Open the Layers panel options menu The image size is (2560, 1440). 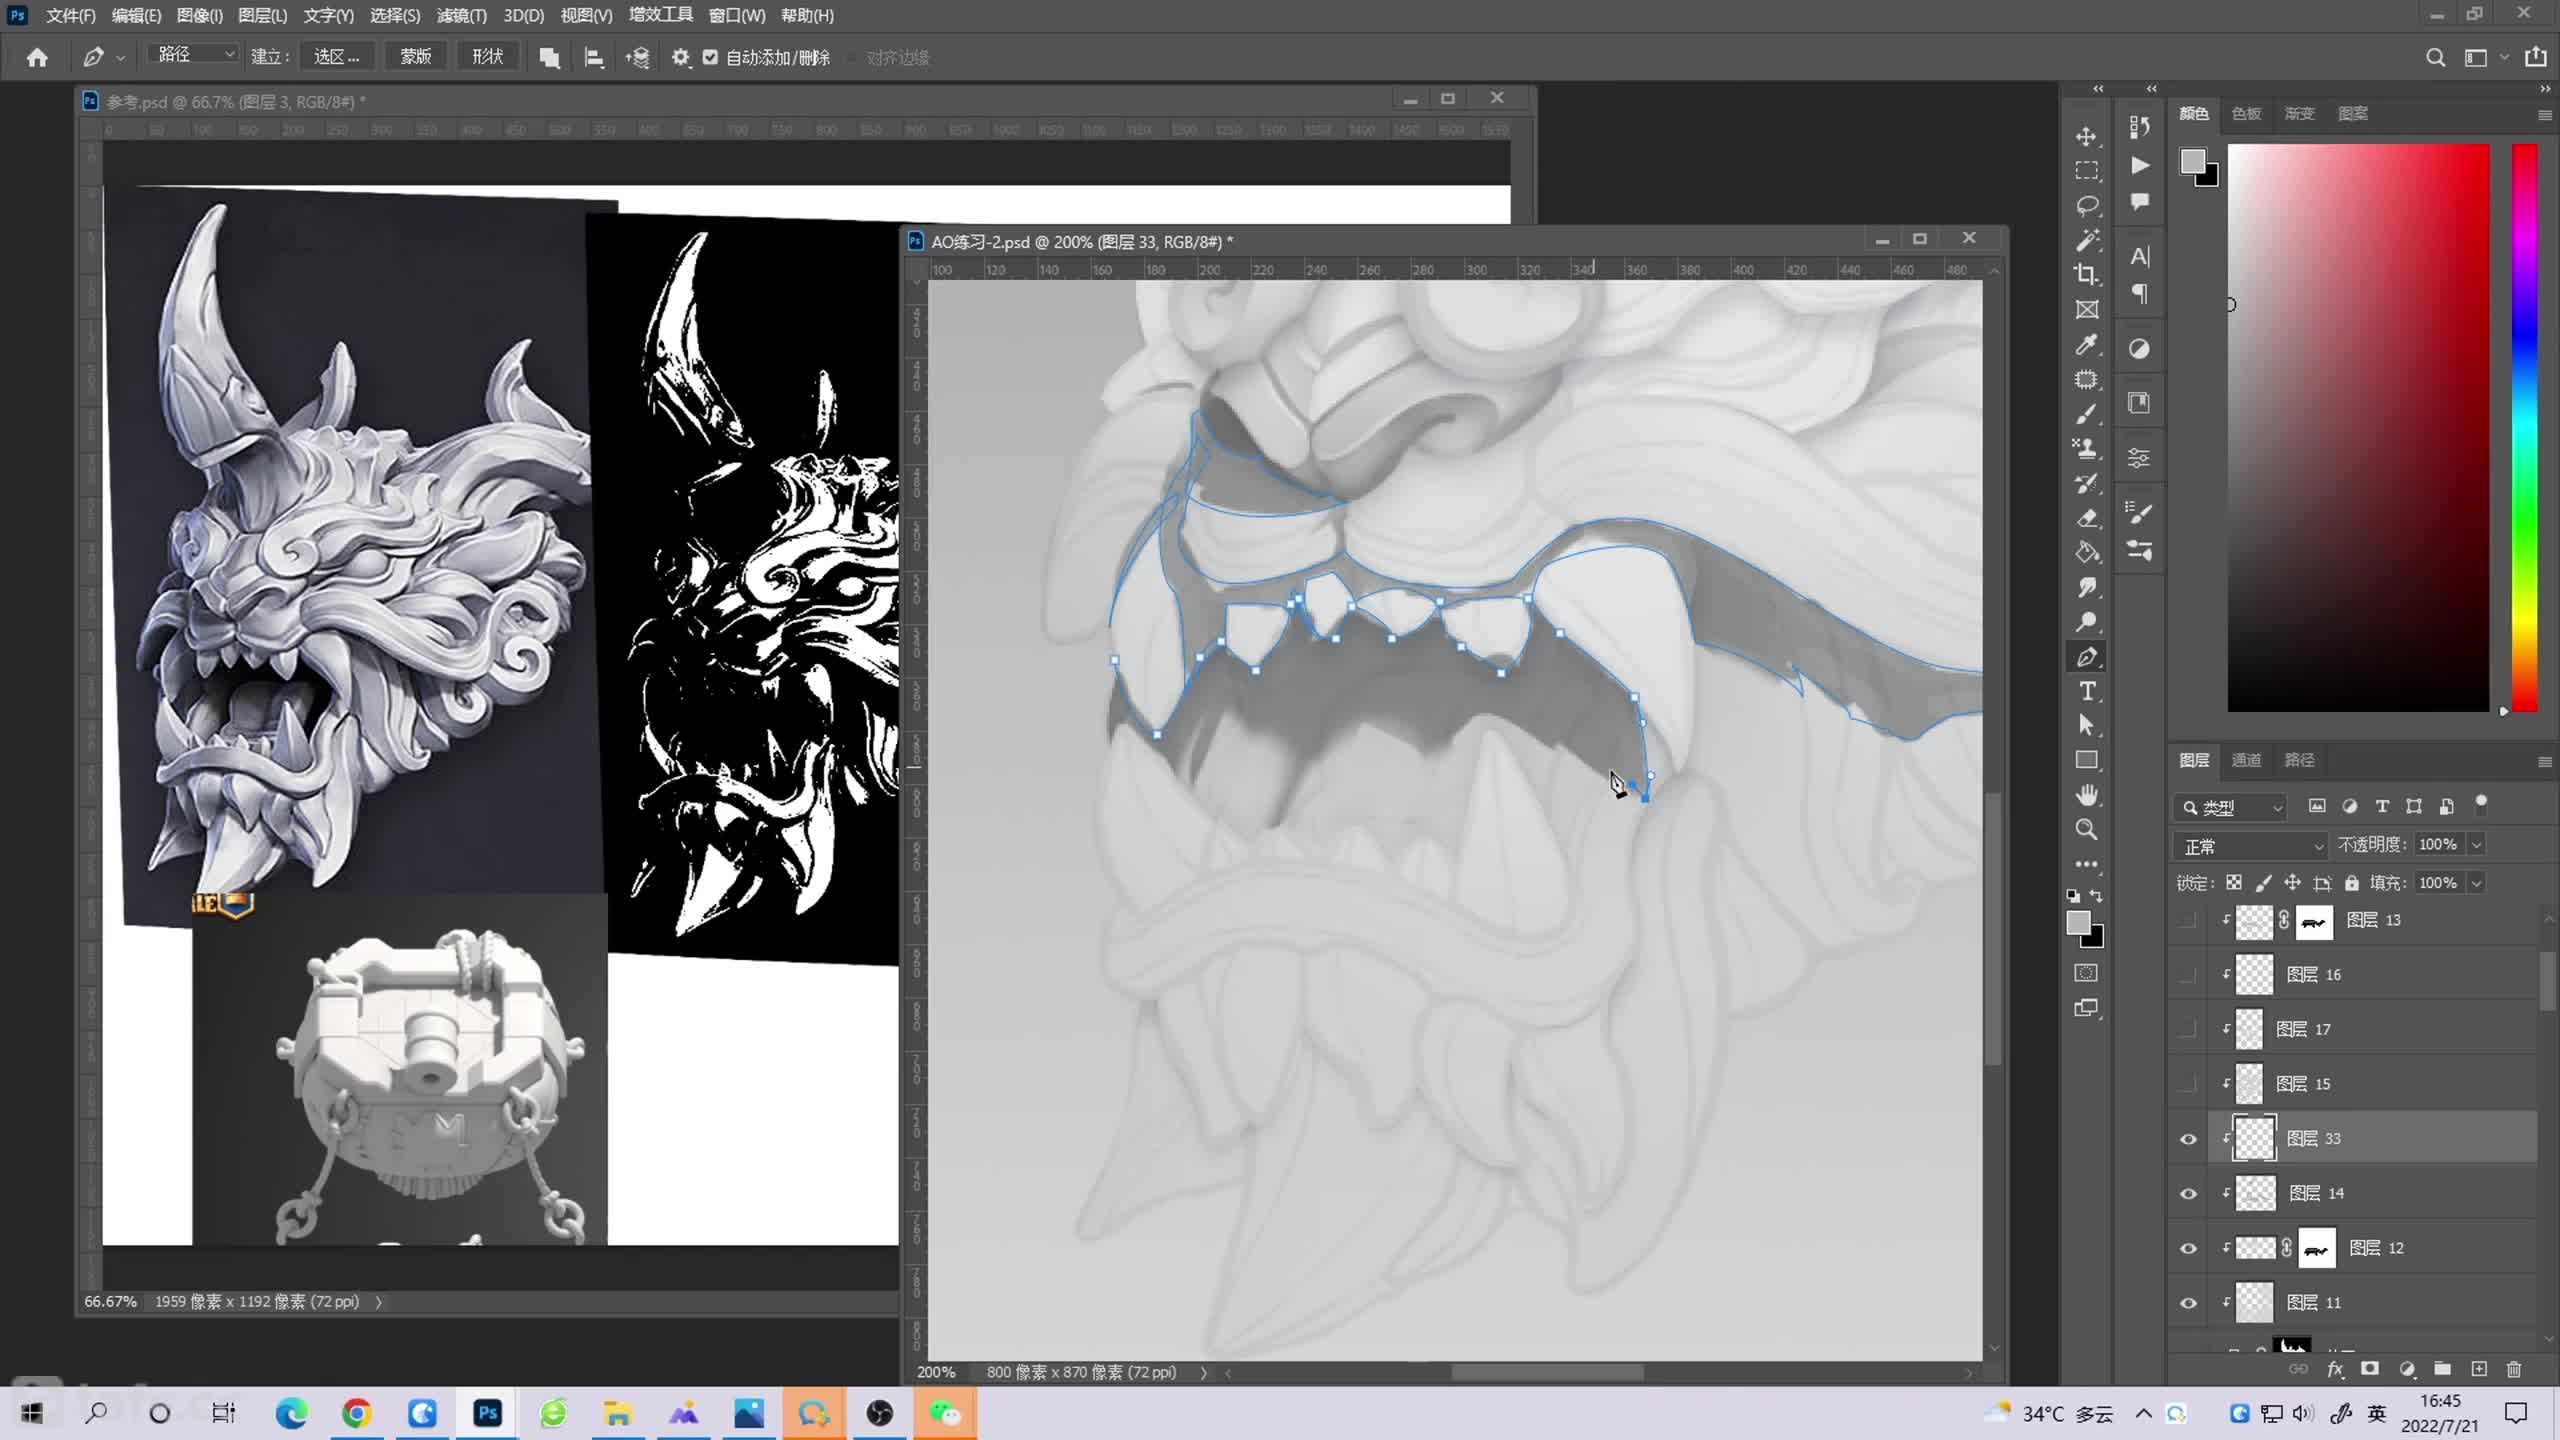pos(2545,762)
